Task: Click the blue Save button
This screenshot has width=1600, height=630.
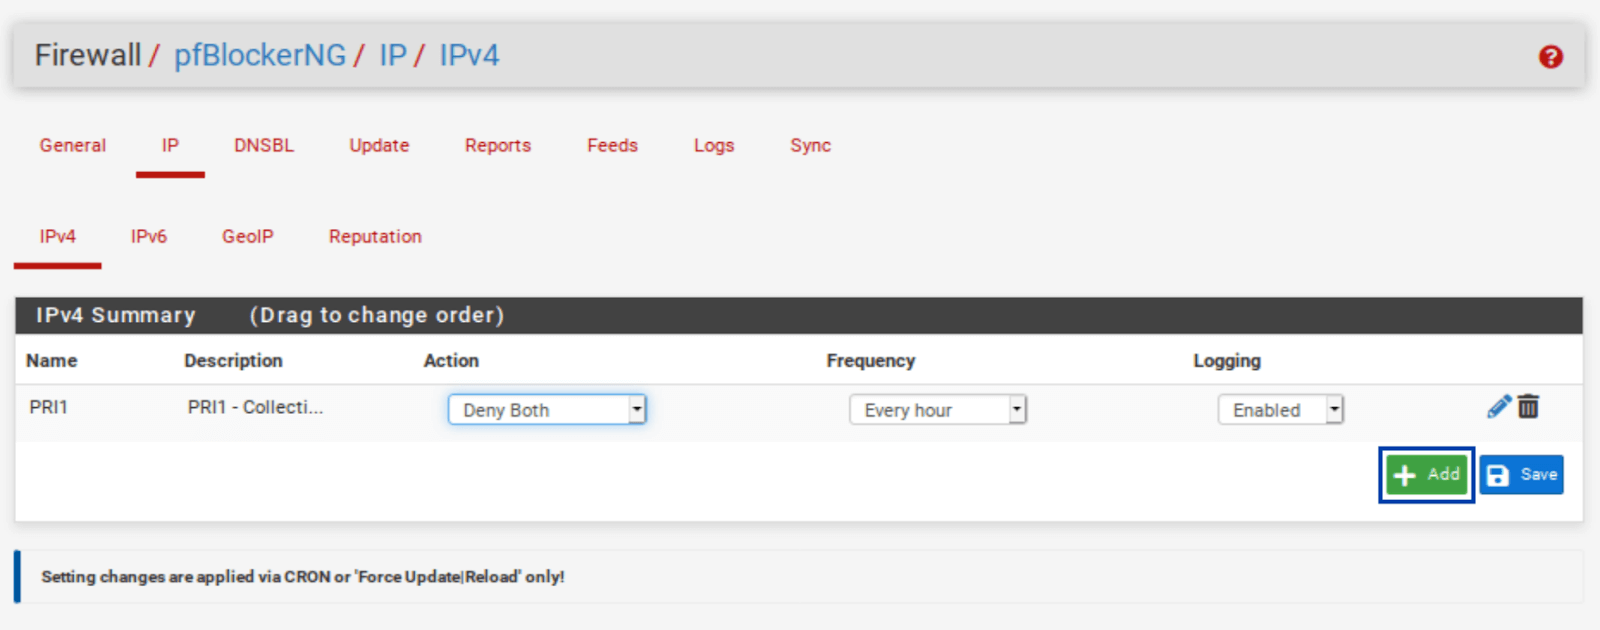Action: coord(1522,474)
